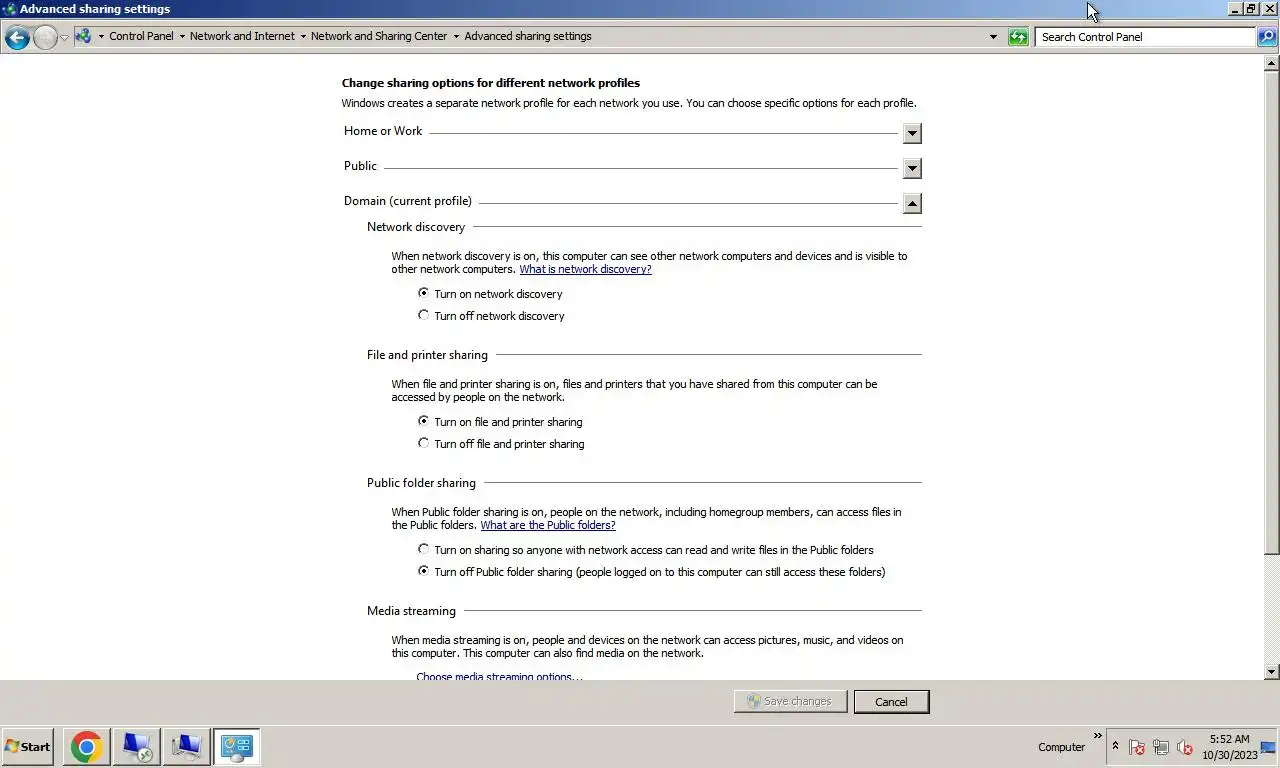This screenshot has width=1280, height=768.
Task: Go to Network and Sharing Center breadcrumb
Action: (379, 36)
